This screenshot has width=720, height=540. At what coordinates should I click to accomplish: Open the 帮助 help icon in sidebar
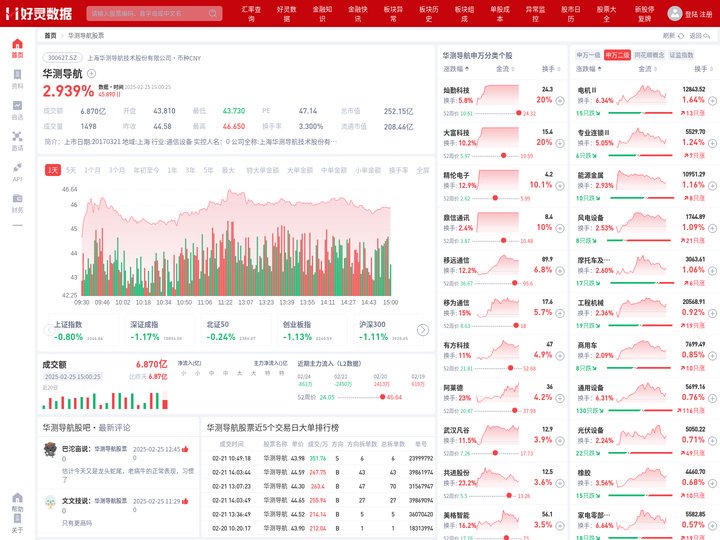tap(17, 502)
